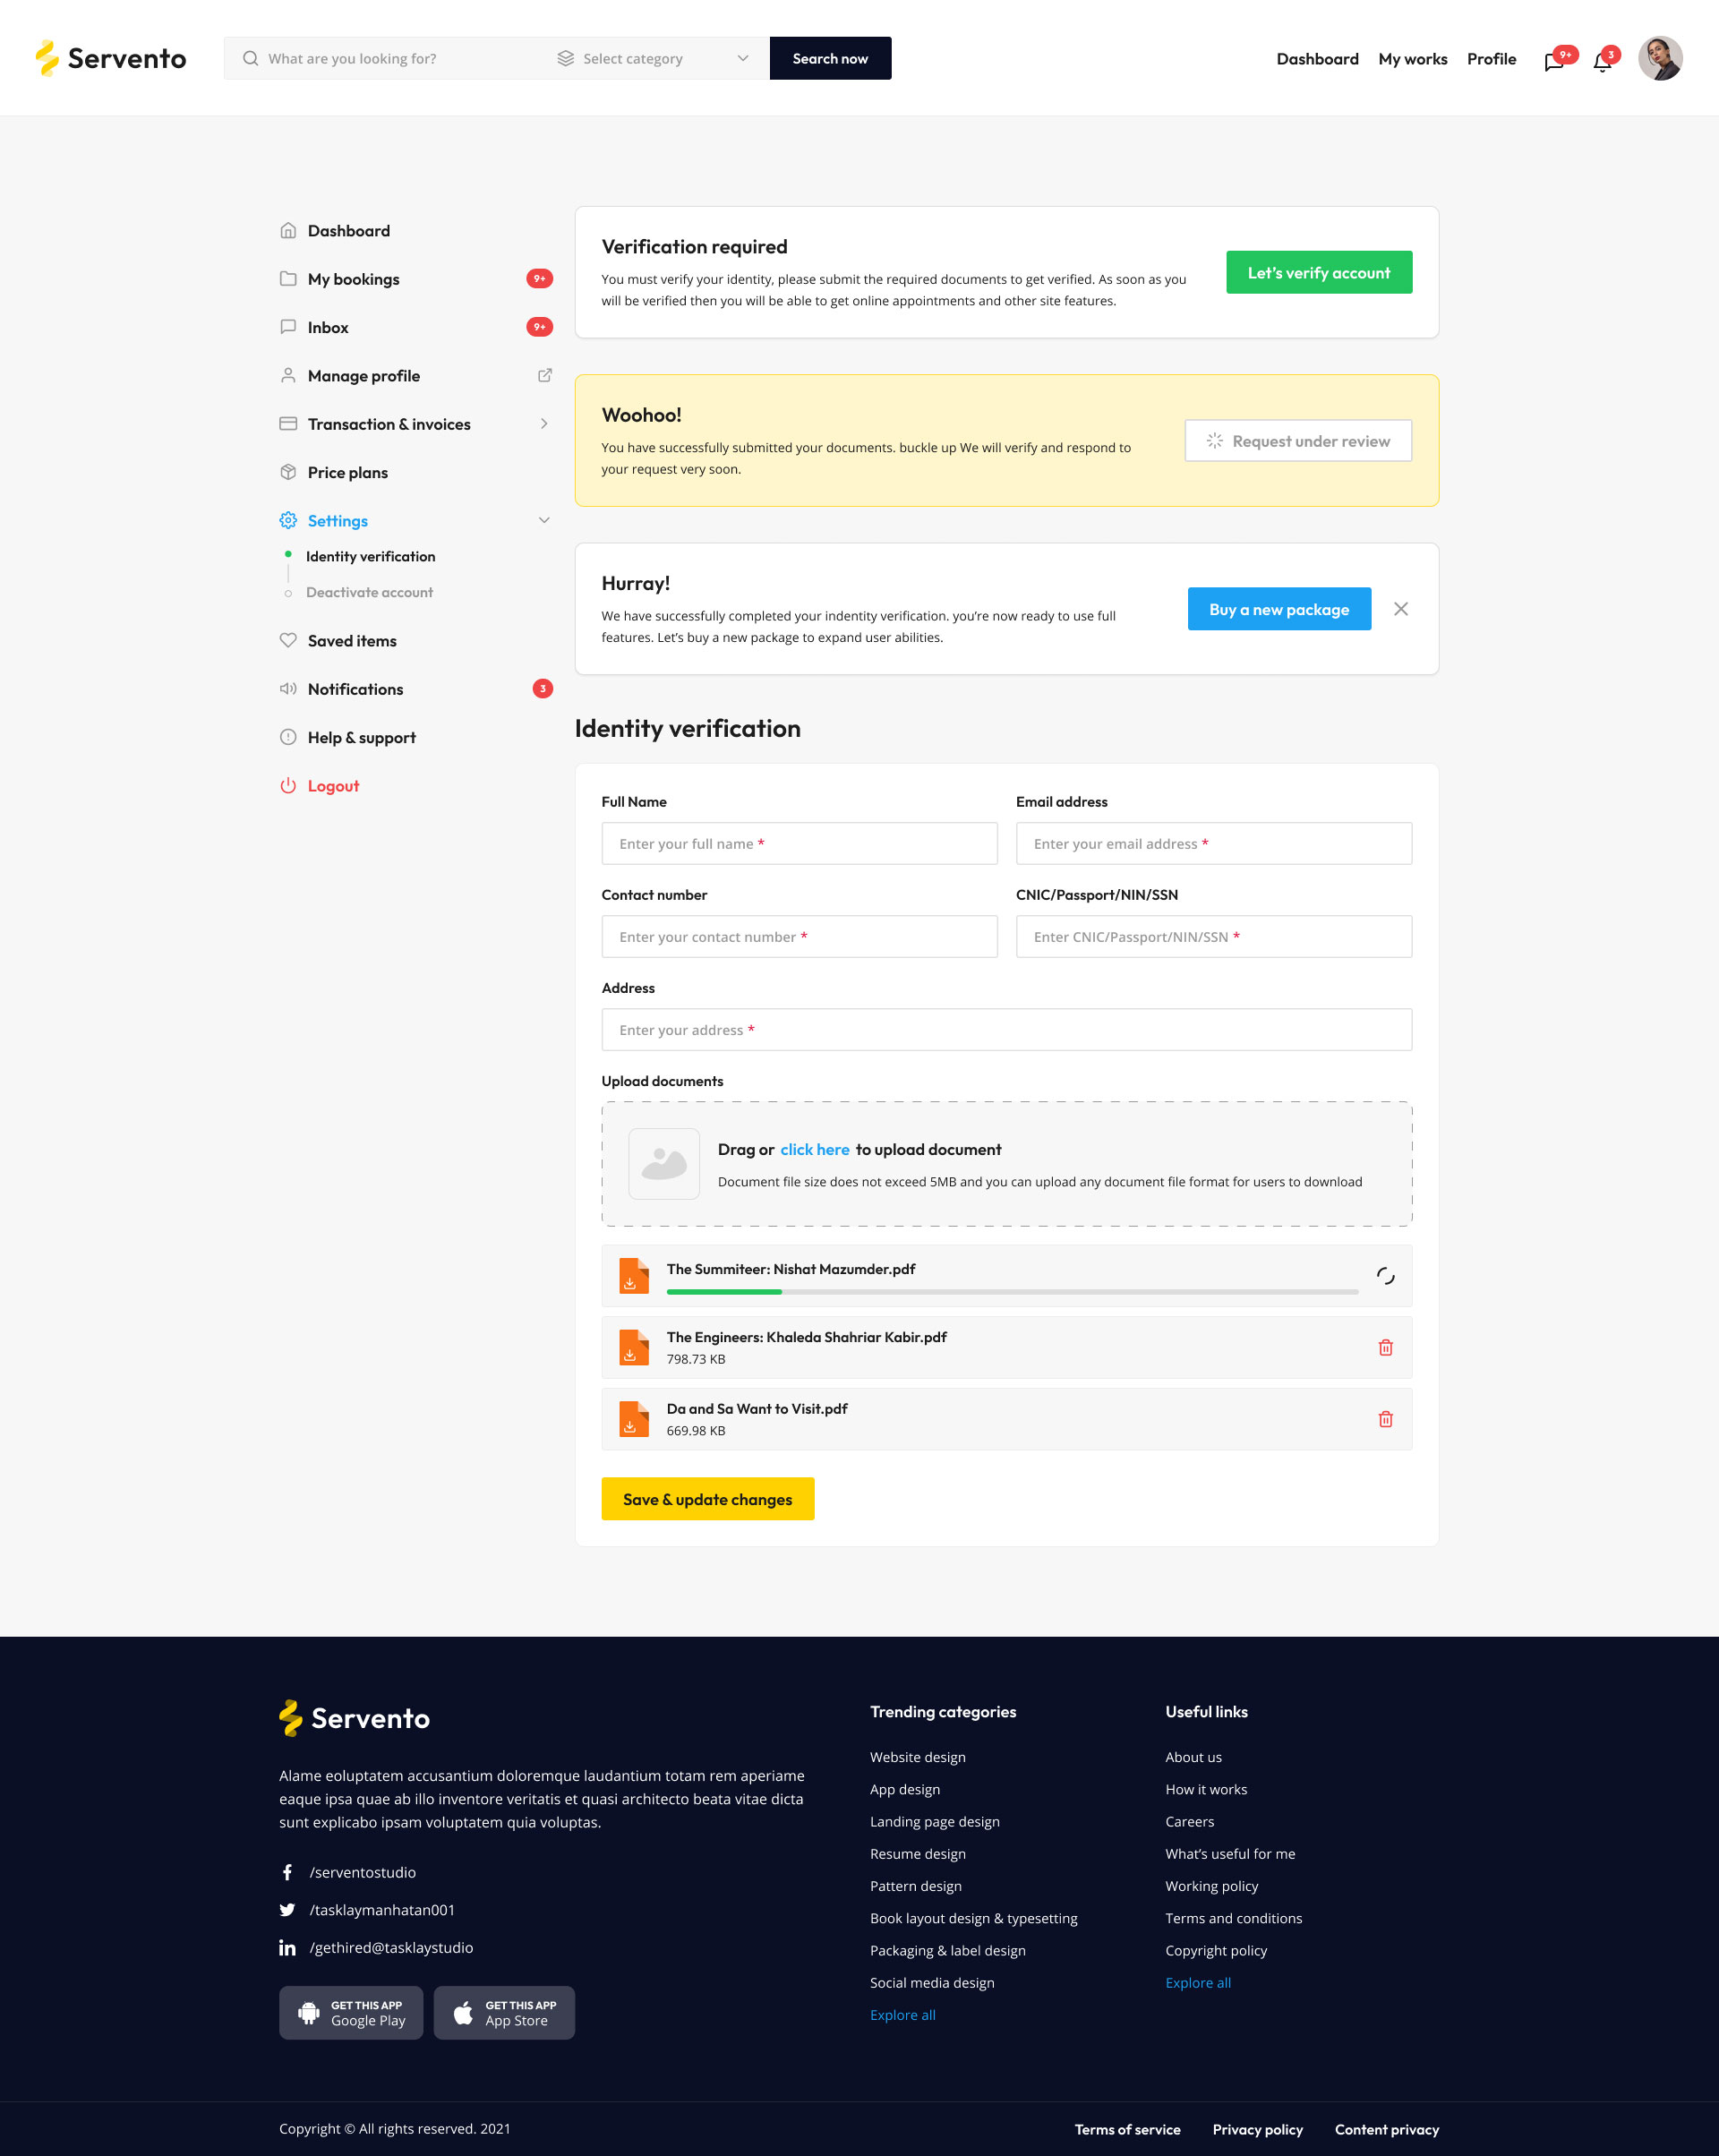Expand Transaction & invoices submenu
Viewport: 1719px width, 2156px height.
coord(544,424)
